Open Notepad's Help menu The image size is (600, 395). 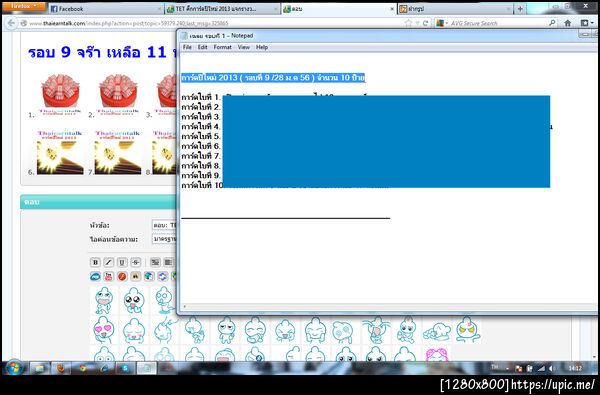pyautogui.click(x=262, y=47)
